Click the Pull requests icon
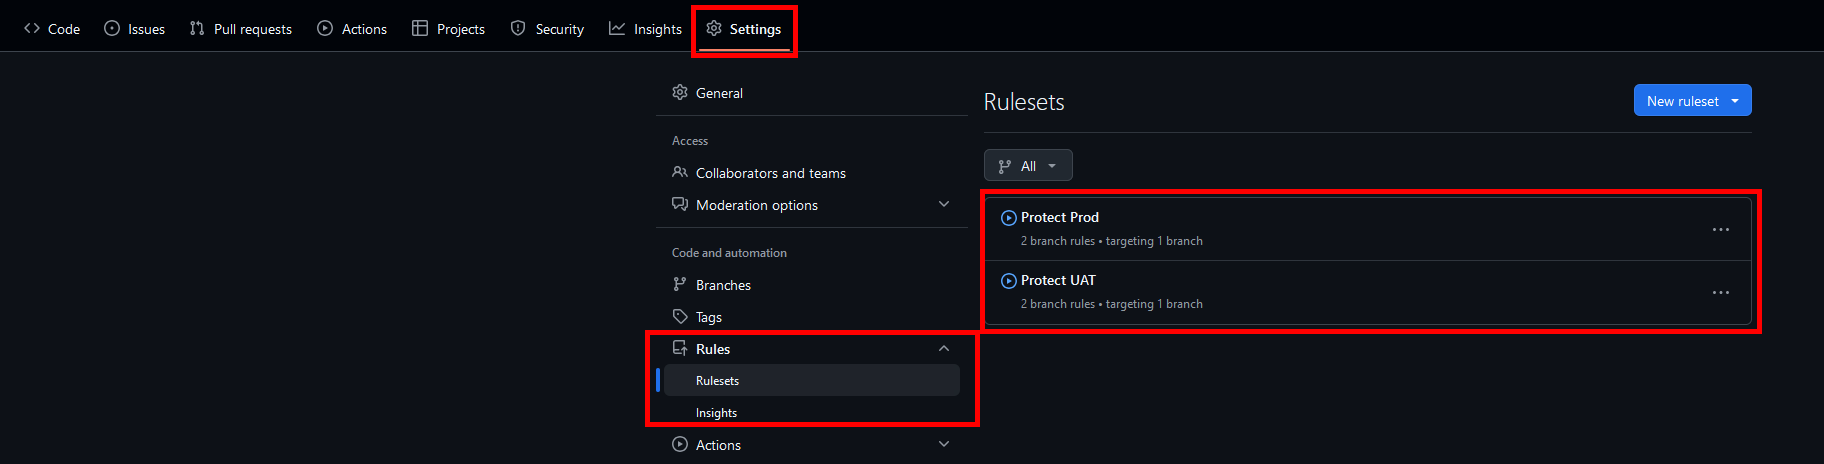 (x=197, y=28)
